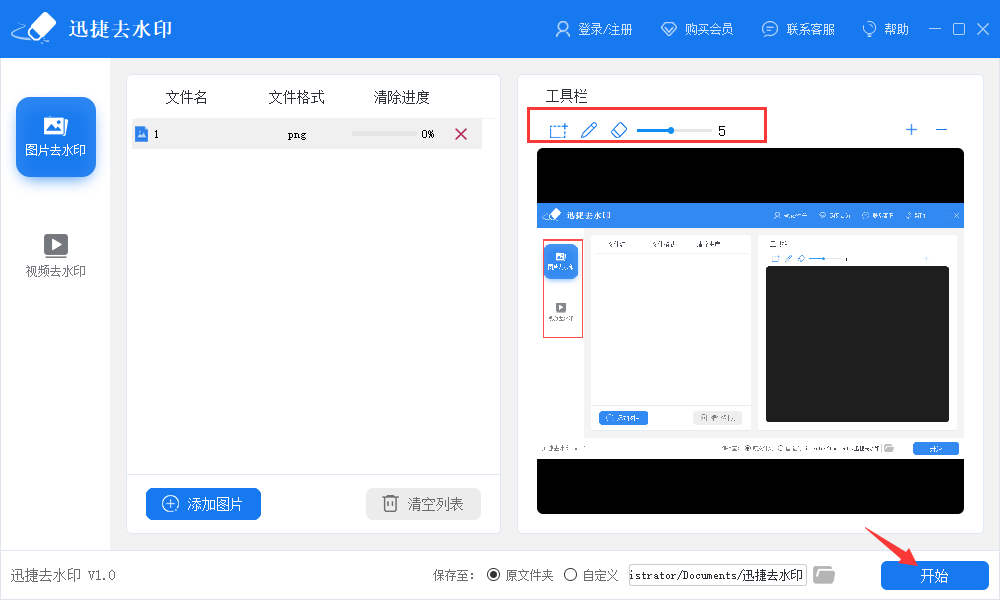This screenshot has height=600, width=1000.
Task: Click the 清空列表 clear list button
Action: pyautogui.click(x=423, y=504)
